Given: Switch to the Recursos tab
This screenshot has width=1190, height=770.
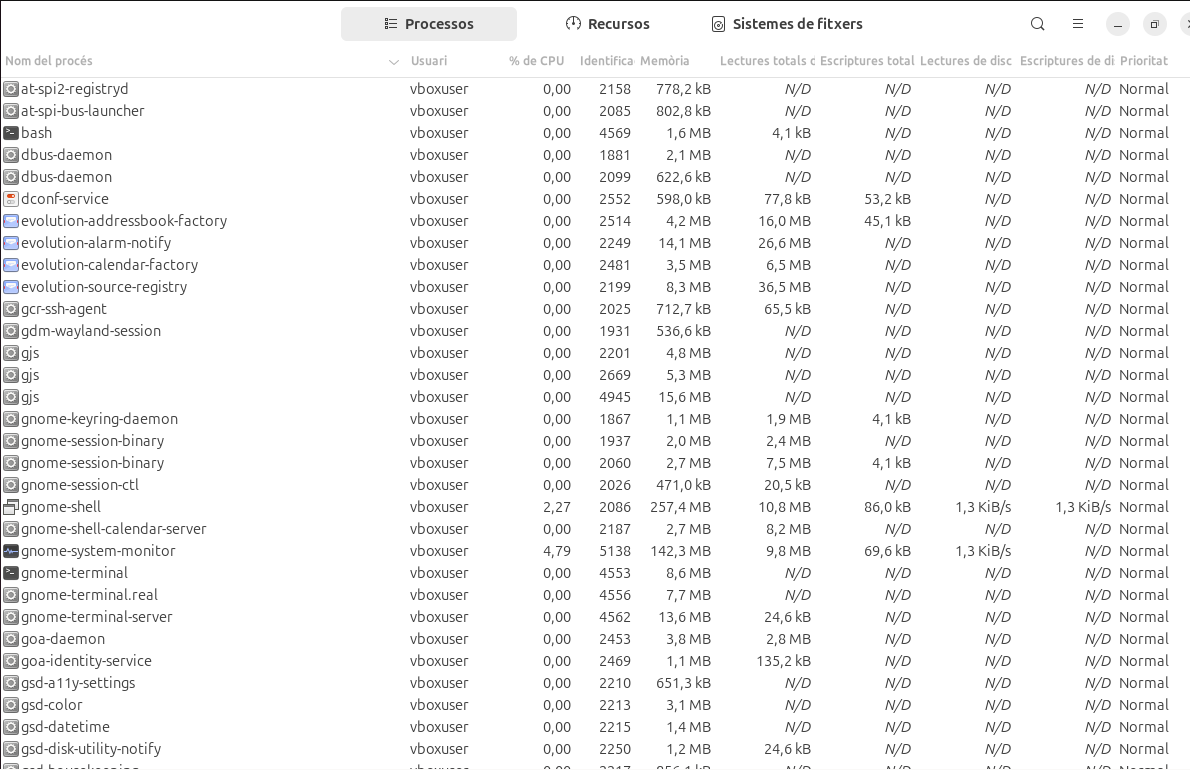Looking at the screenshot, I should click(x=607, y=24).
